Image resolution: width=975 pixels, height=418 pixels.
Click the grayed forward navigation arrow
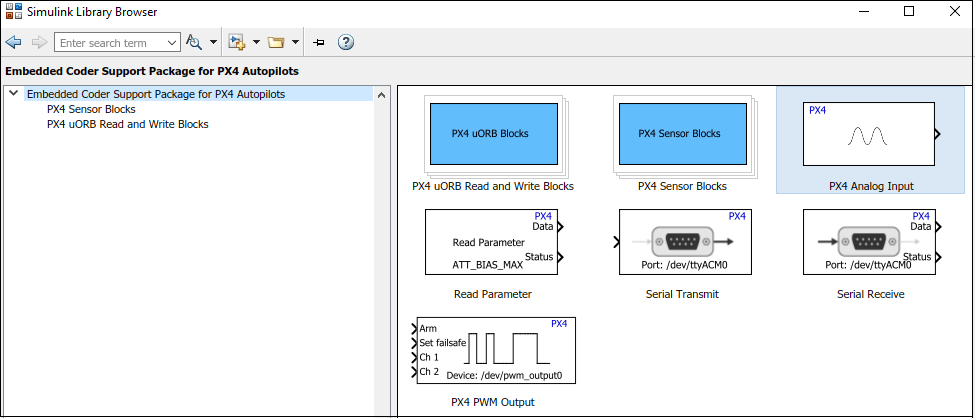(39, 42)
